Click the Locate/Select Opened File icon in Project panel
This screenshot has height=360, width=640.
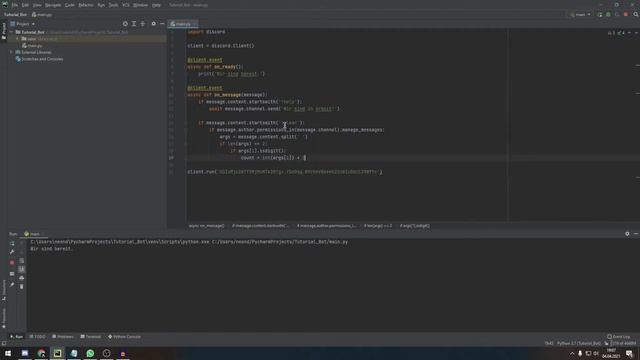(x=125, y=24)
